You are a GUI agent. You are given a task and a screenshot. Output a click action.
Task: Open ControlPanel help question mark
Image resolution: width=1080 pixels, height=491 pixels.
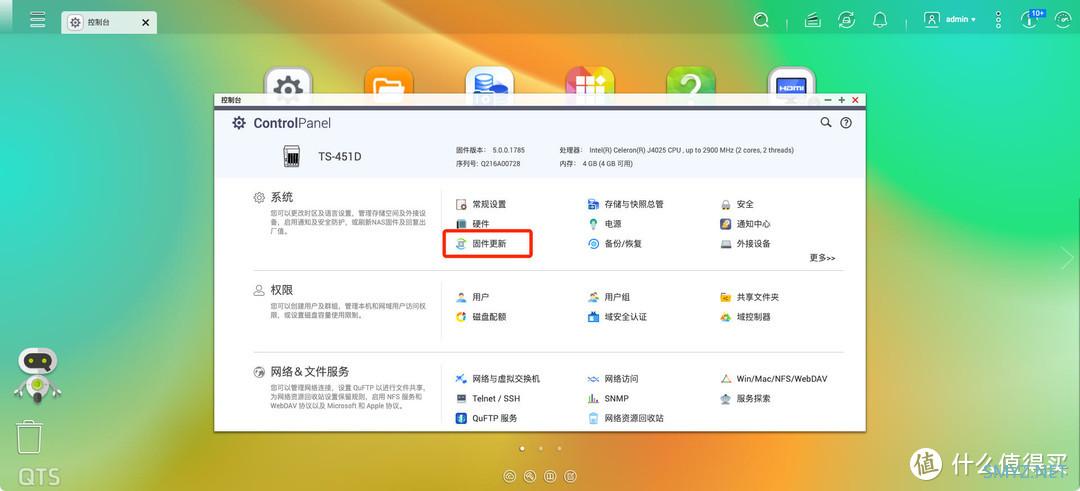tap(846, 123)
